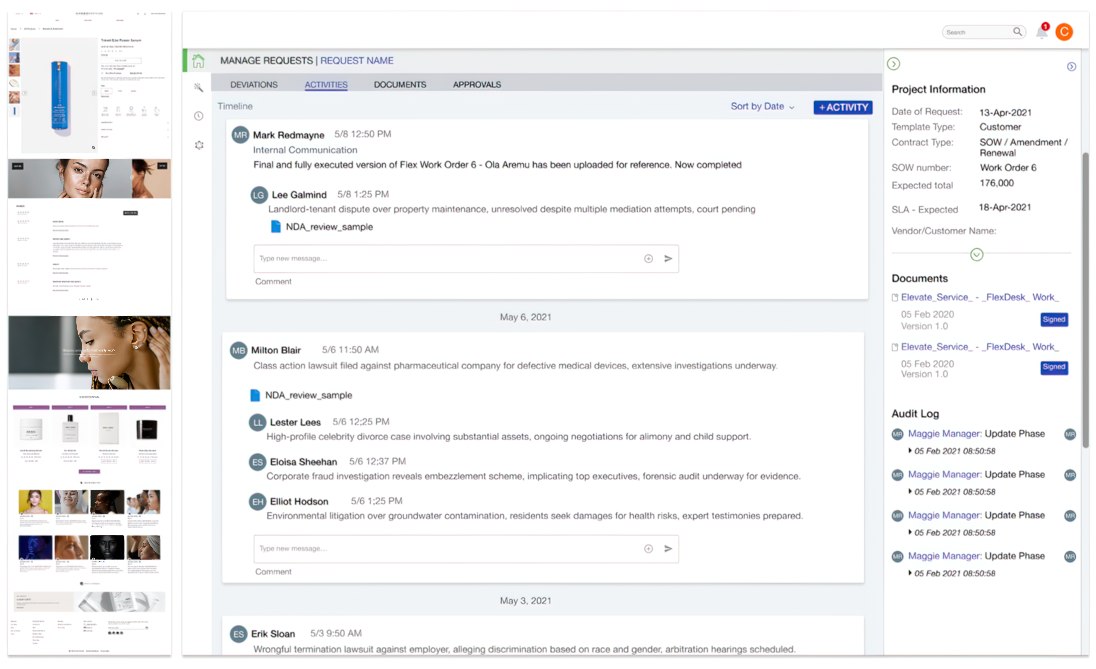Click the May 6, 2021 date separator

point(526,317)
